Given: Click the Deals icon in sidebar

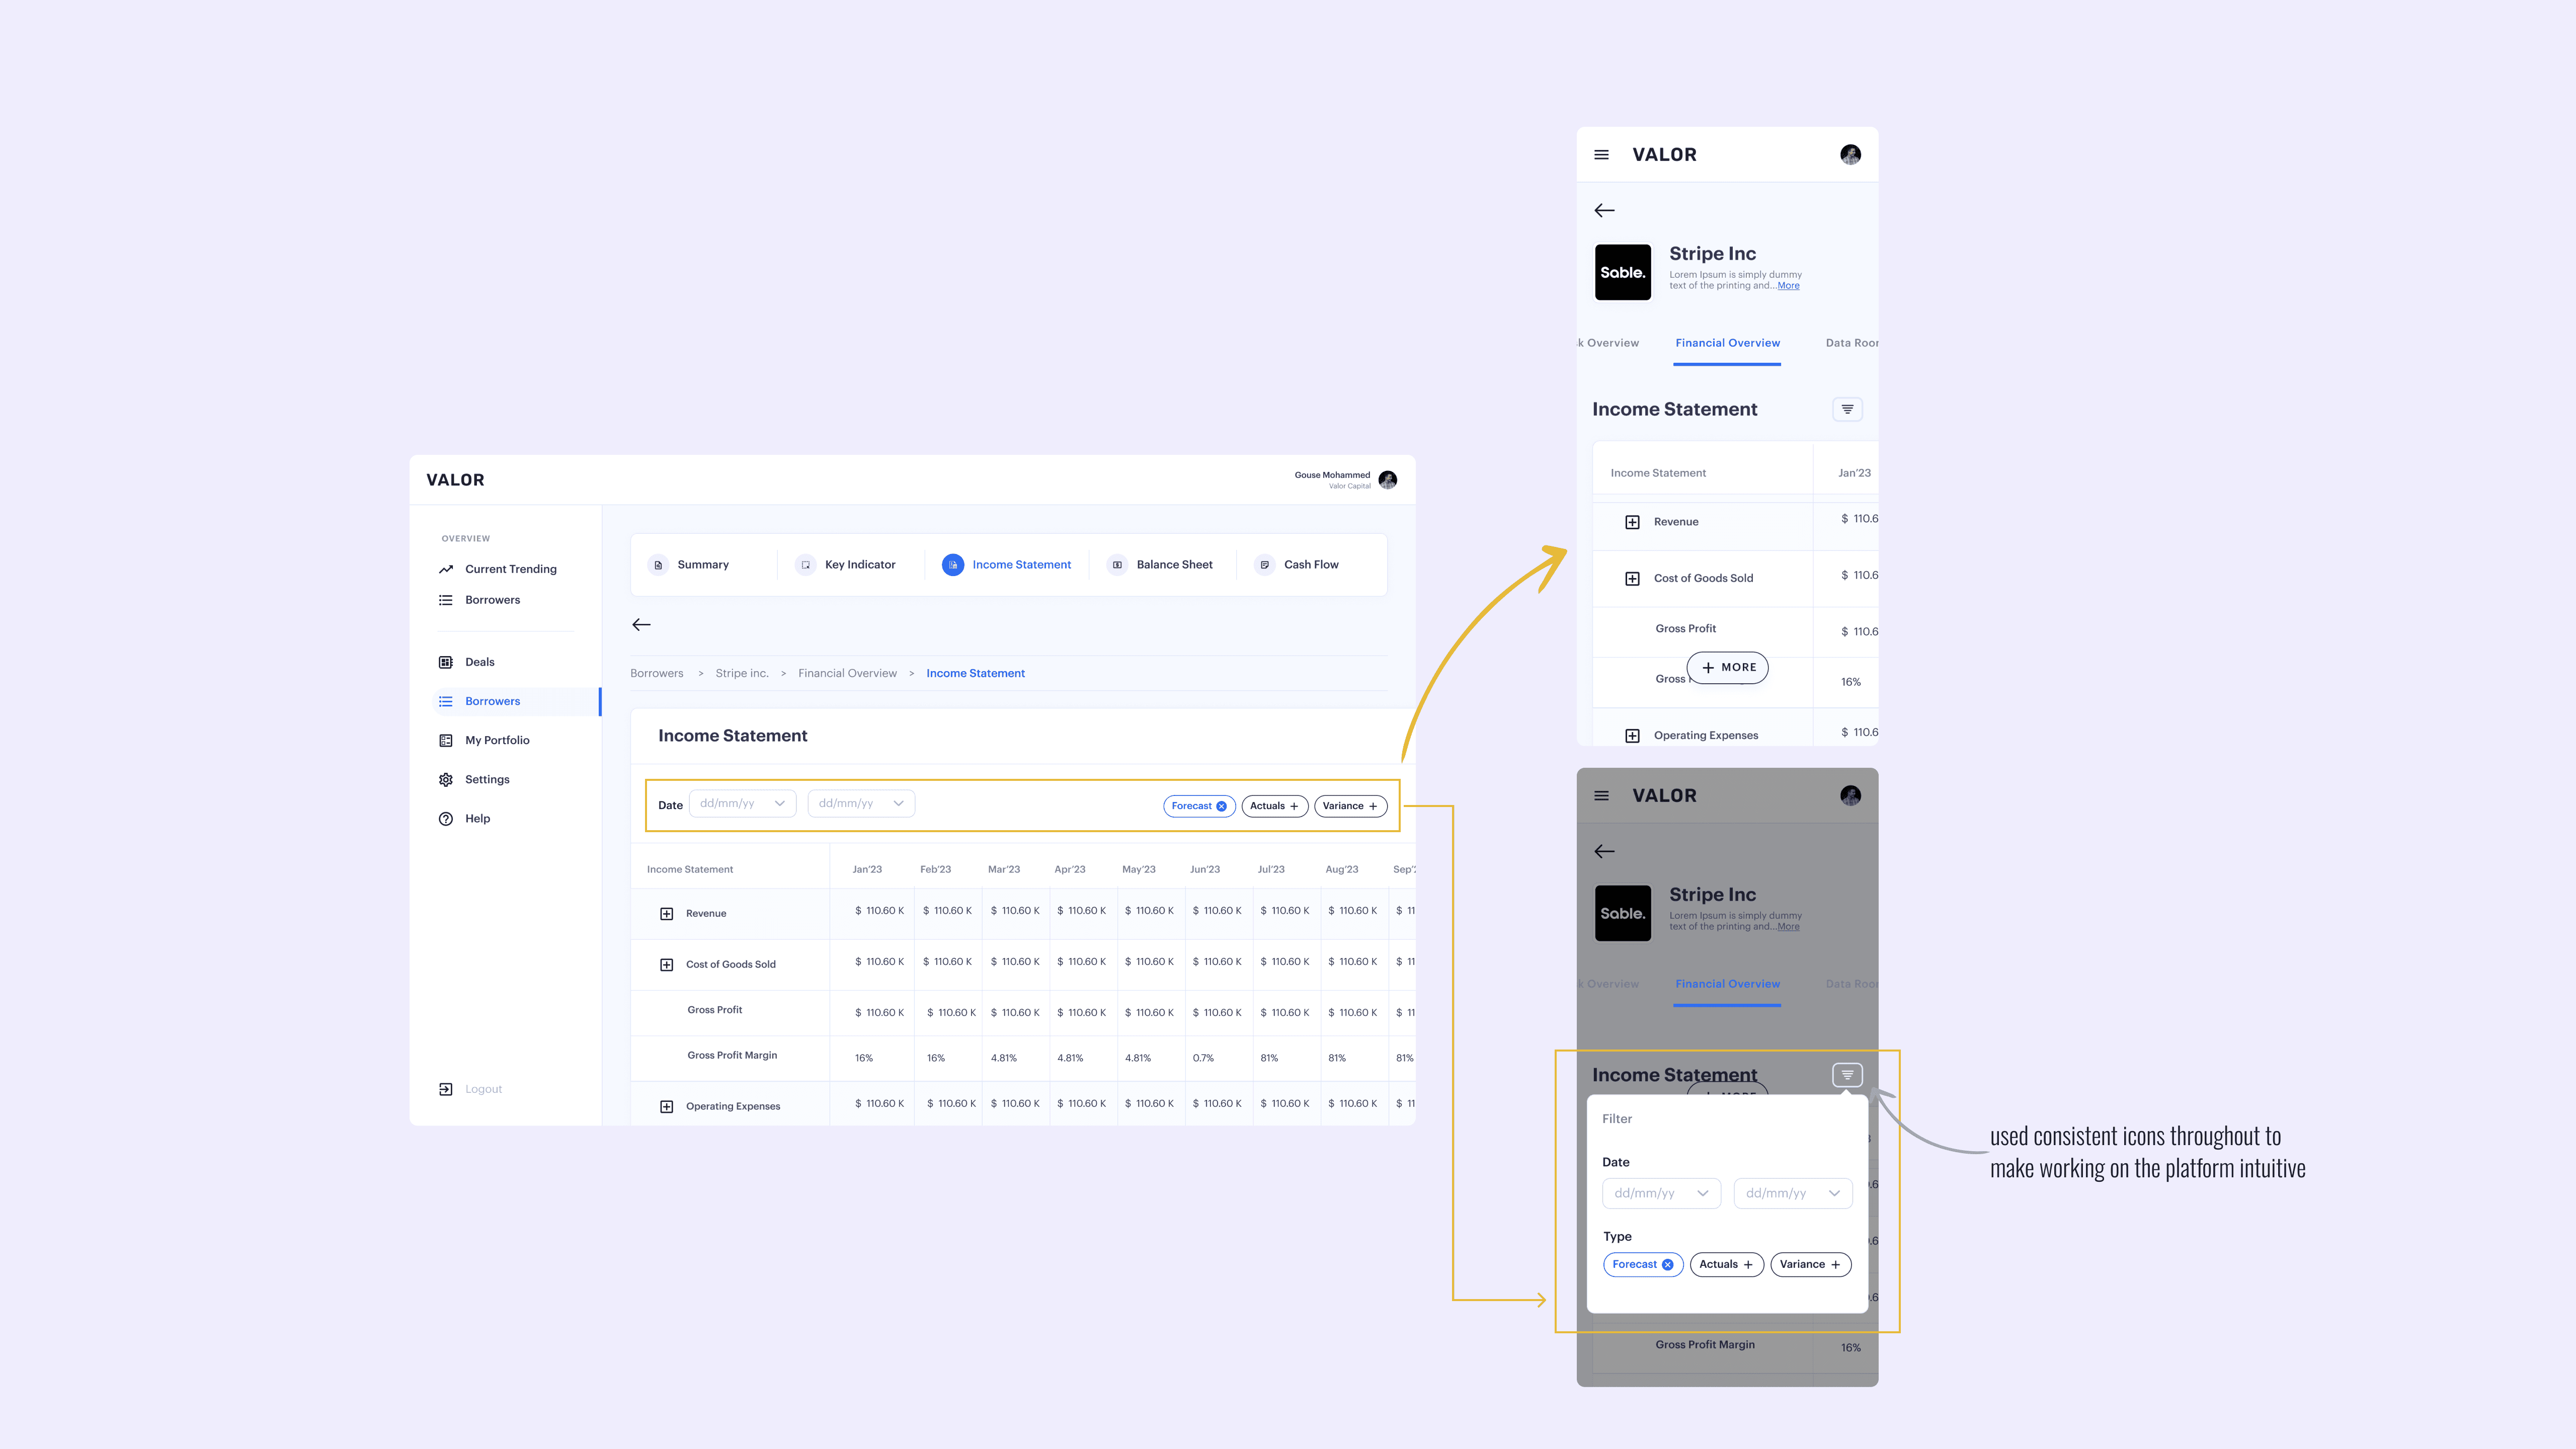Looking at the screenshot, I should pyautogui.click(x=446, y=662).
